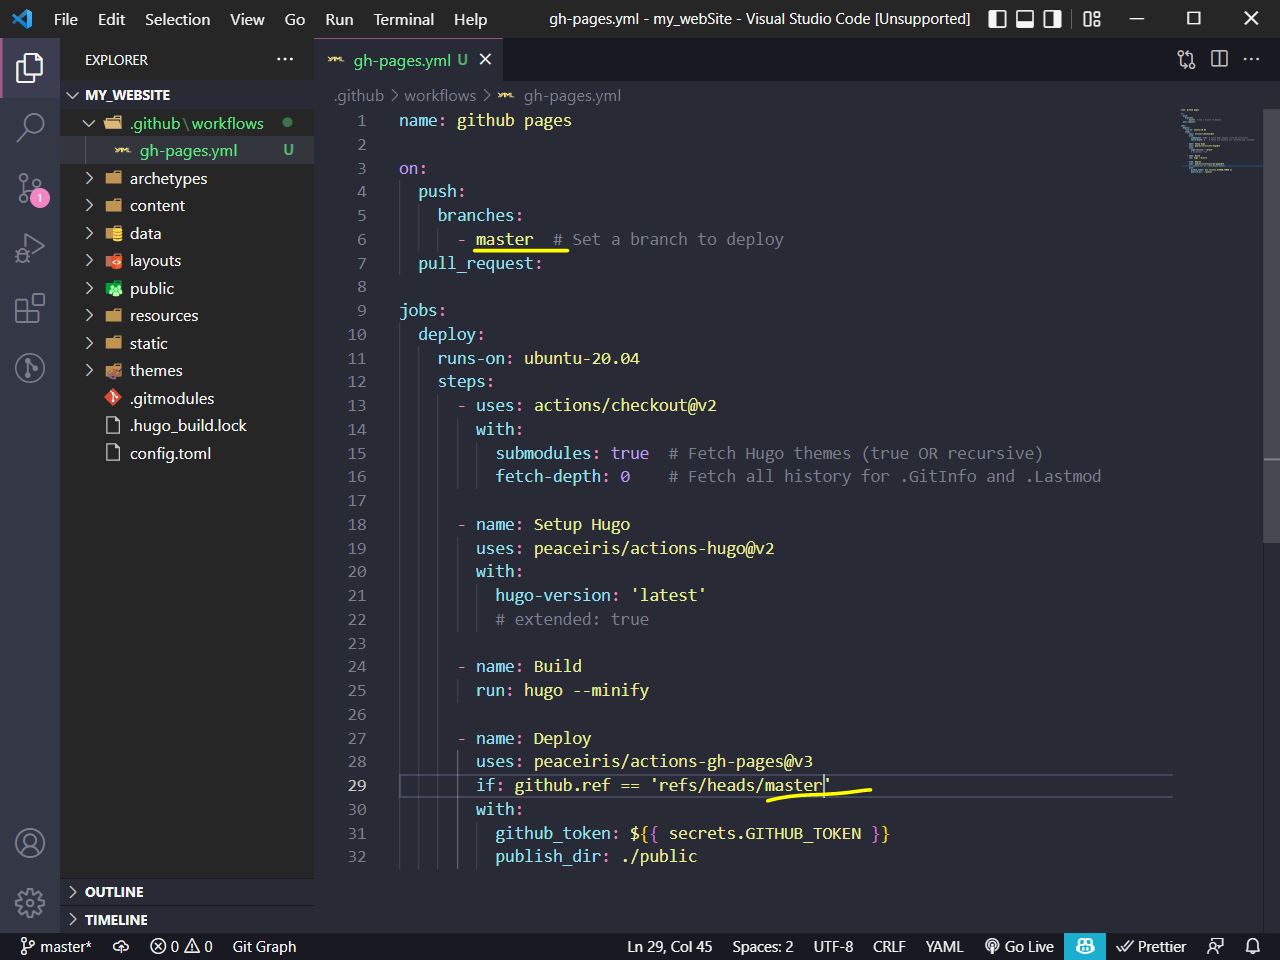
Task: Collapse the .github\workflows folder
Action: [187, 123]
